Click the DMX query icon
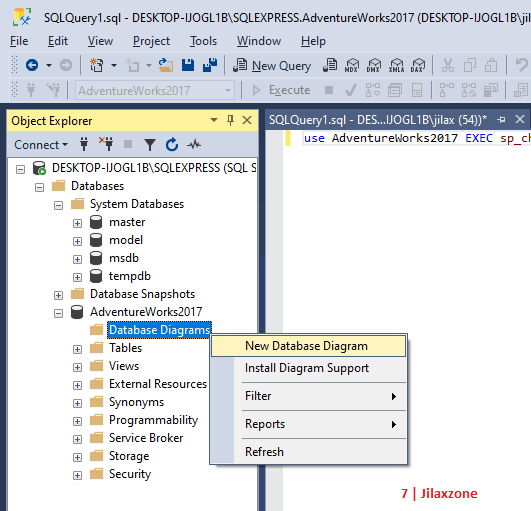The height and width of the screenshot is (511, 531). [374, 65]
